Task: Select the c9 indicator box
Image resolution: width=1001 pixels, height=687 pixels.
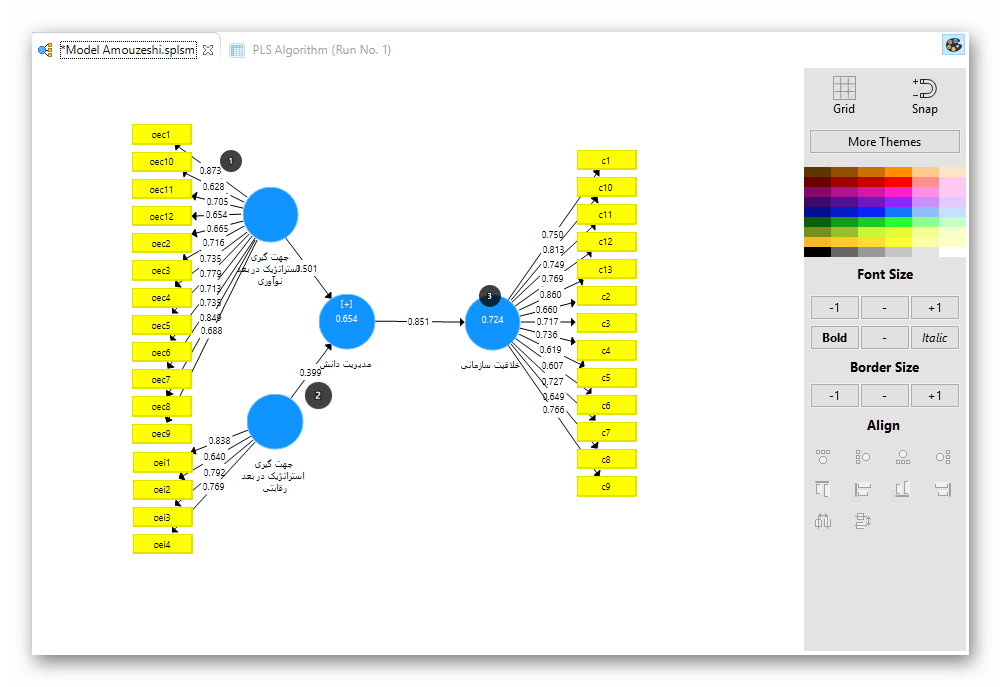Action: point(606,487)
